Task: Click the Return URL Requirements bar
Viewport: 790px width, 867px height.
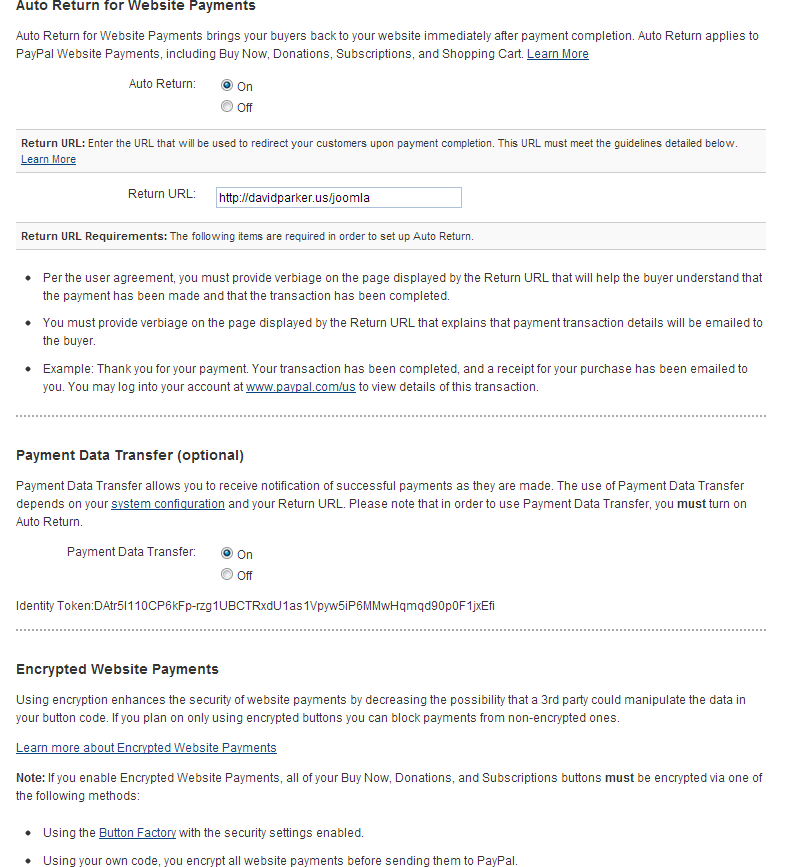Action: click(390, 237)
